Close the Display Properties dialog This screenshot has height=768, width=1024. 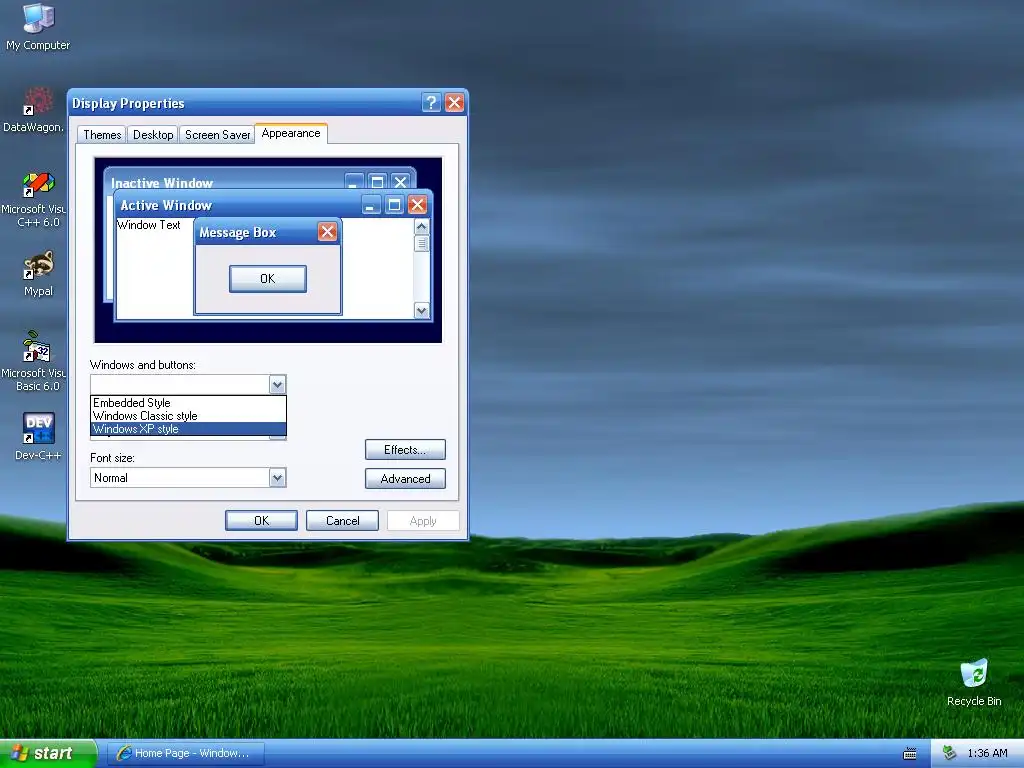pos(455,103)
